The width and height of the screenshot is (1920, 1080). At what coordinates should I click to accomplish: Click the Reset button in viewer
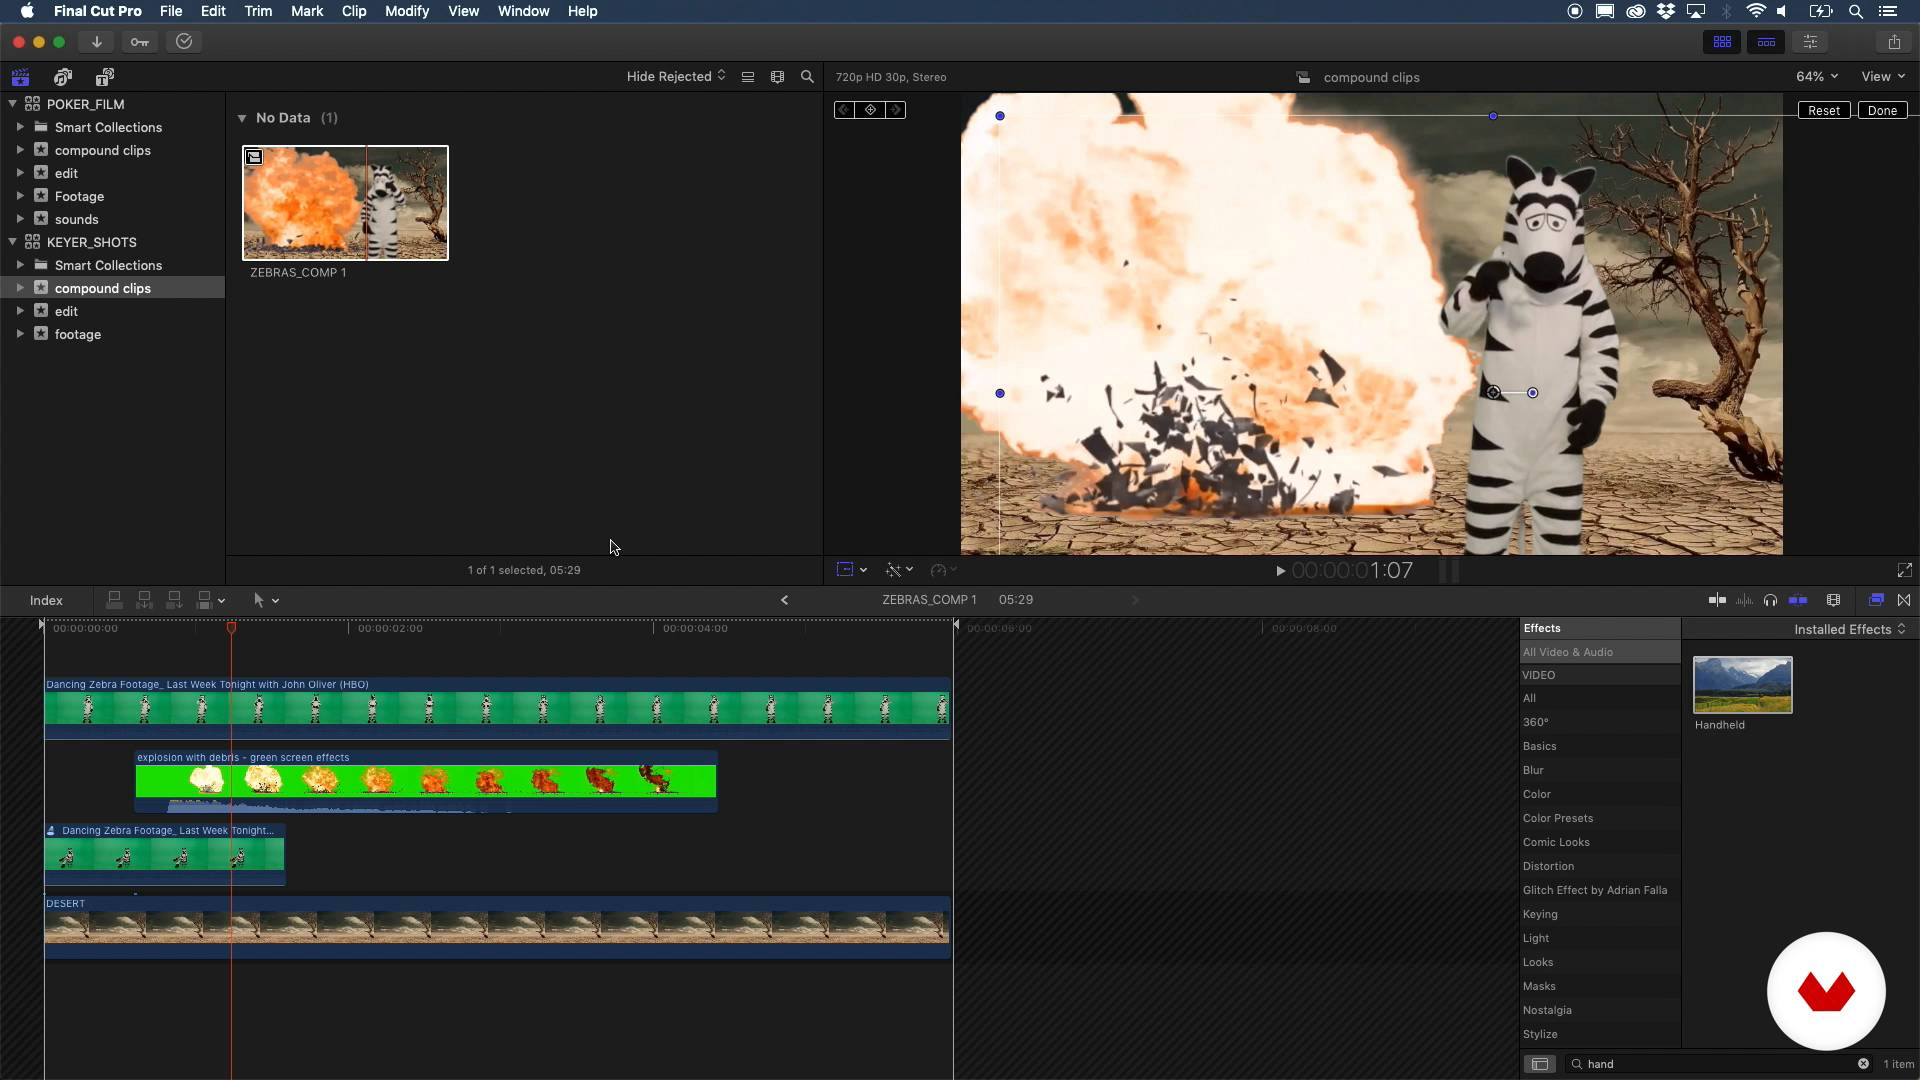pyautogui.click(x=1824, y=111)
